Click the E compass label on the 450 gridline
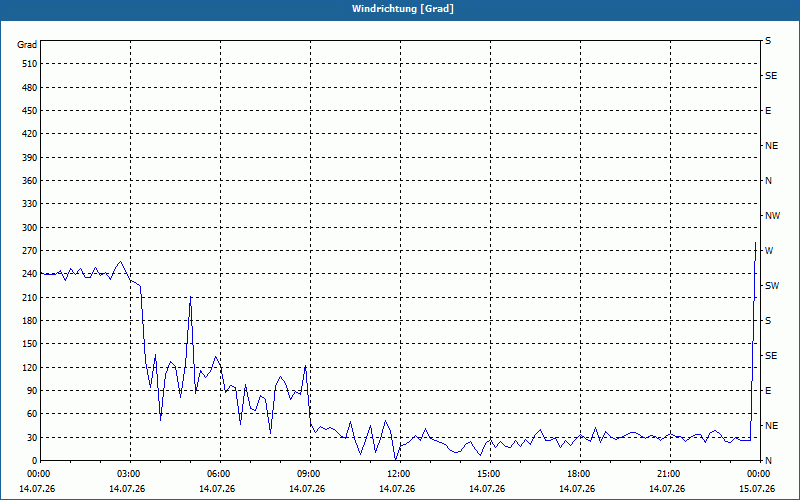 point(768,111)
